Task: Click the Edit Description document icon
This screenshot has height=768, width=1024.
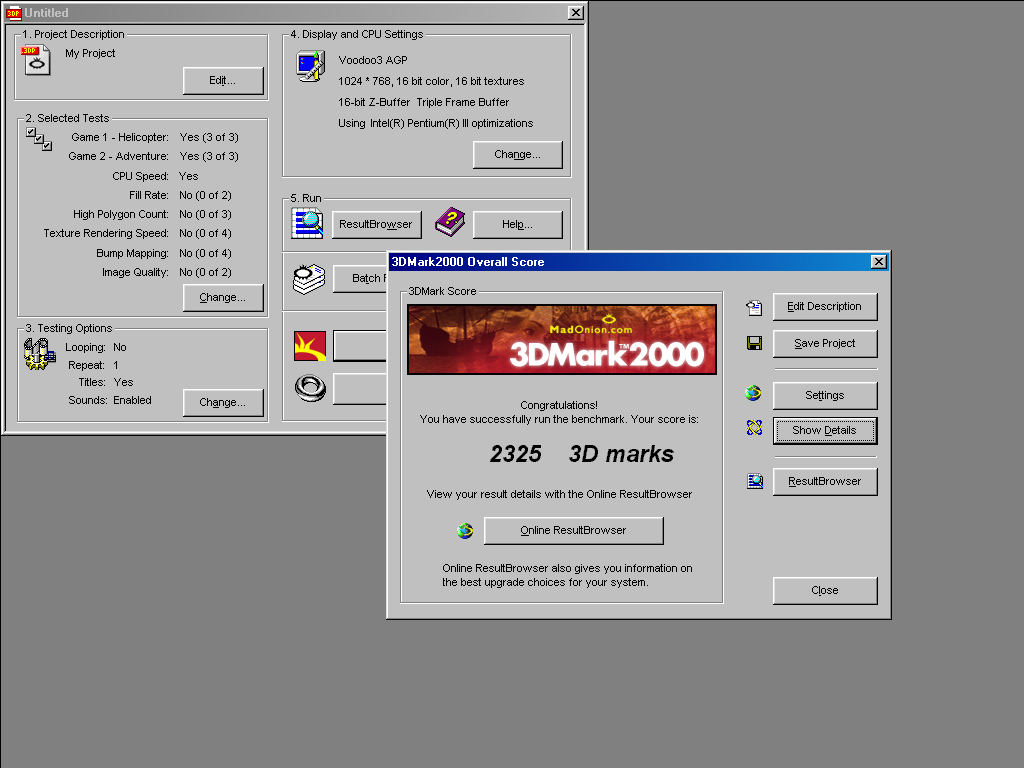Action: tap(754, 308)
